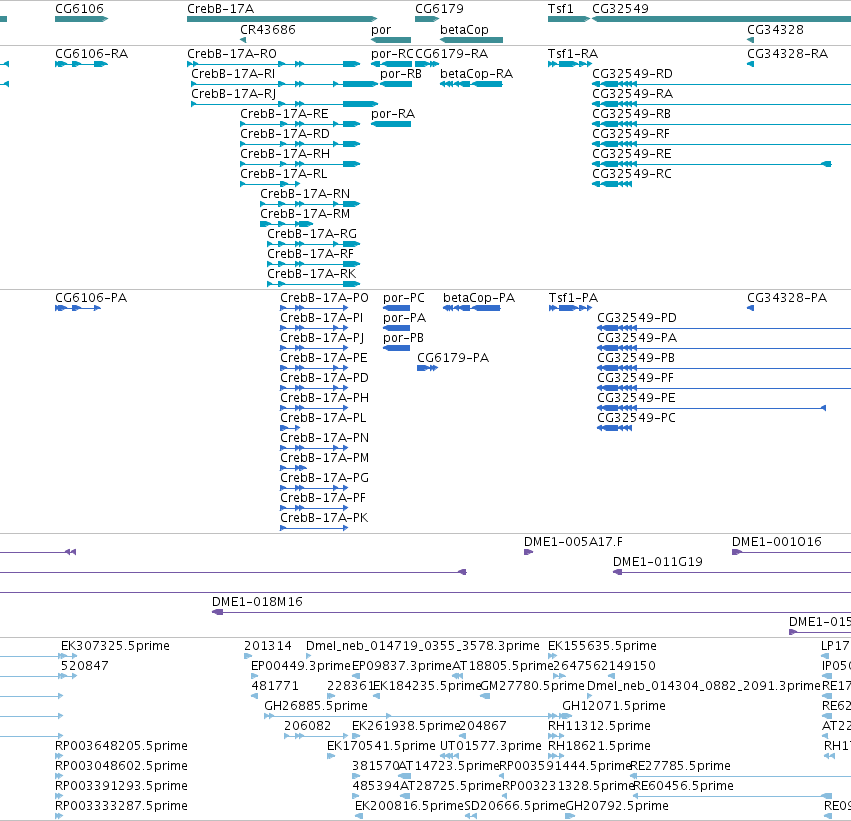Select the DME1-005A17.F clone marker

(528, 552)
